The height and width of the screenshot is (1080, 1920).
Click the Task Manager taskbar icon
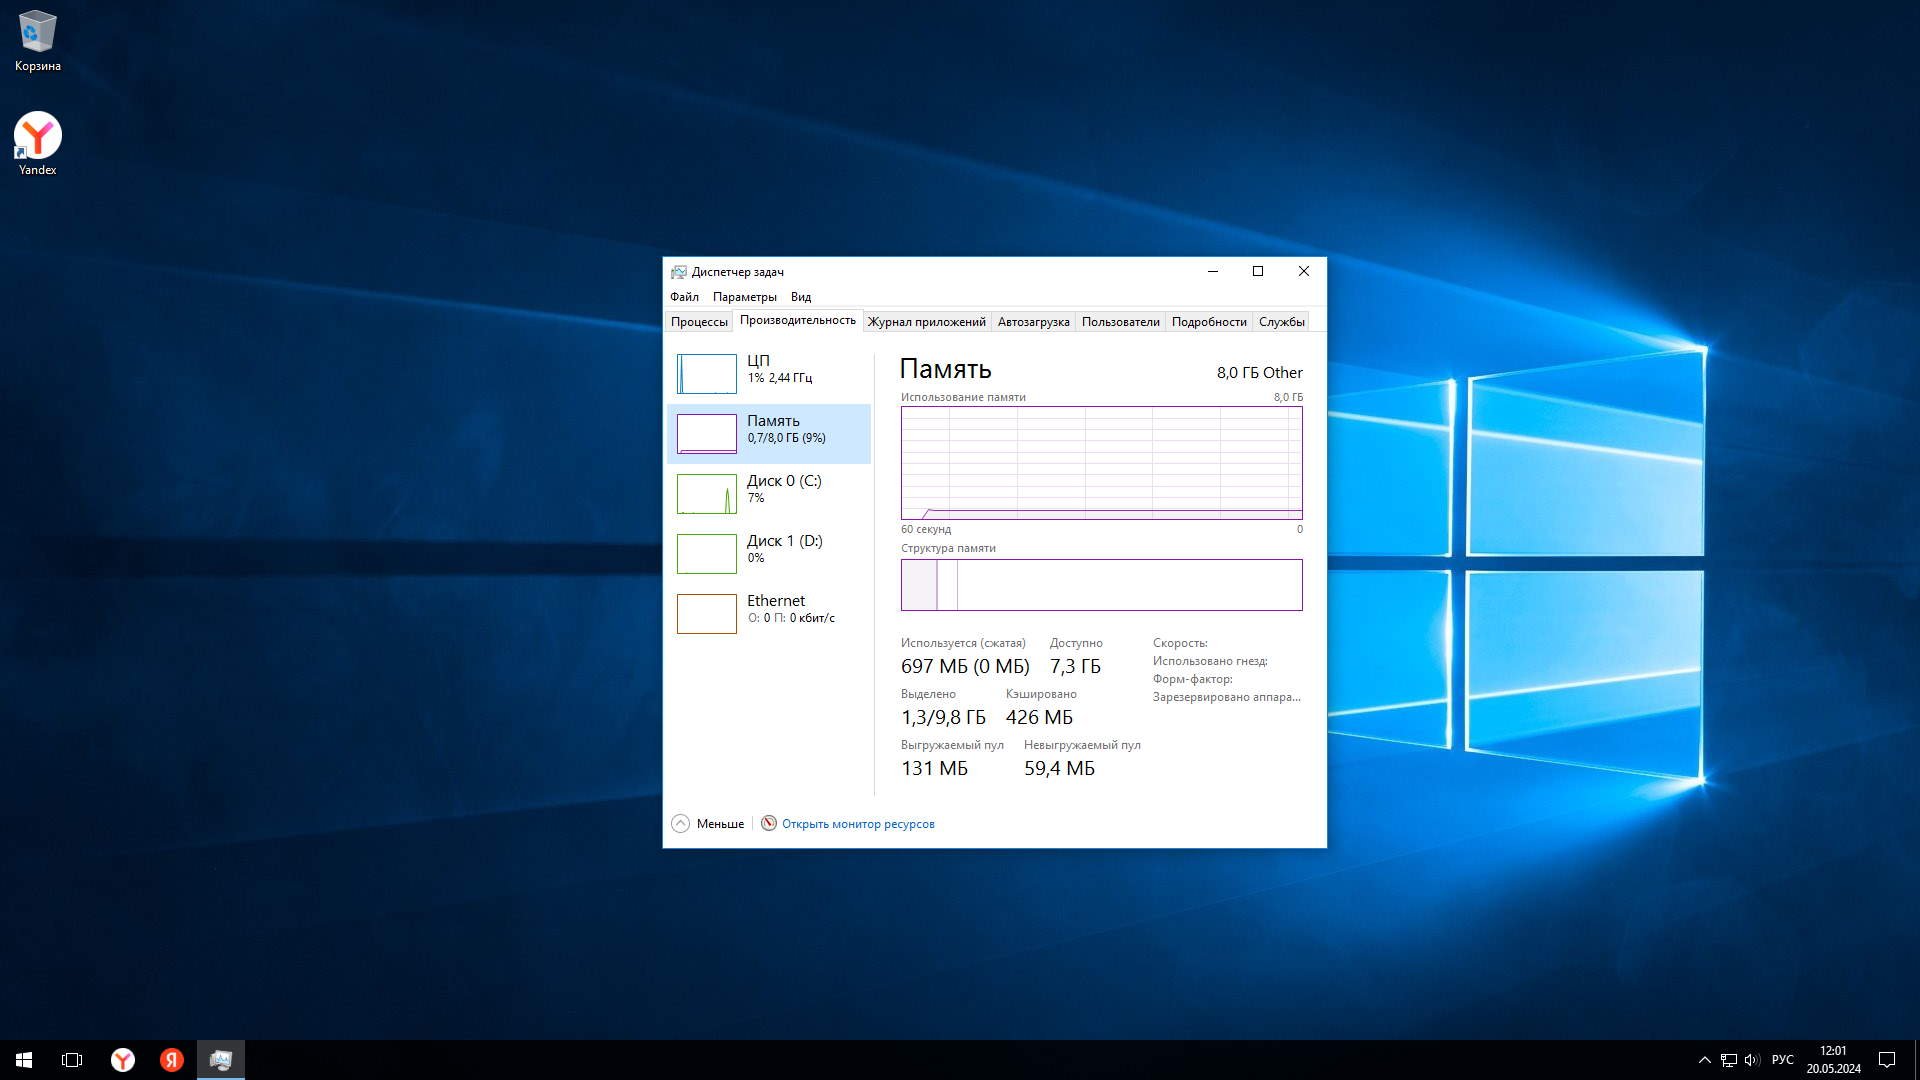pyautogui.click(x=221, y=1060)
